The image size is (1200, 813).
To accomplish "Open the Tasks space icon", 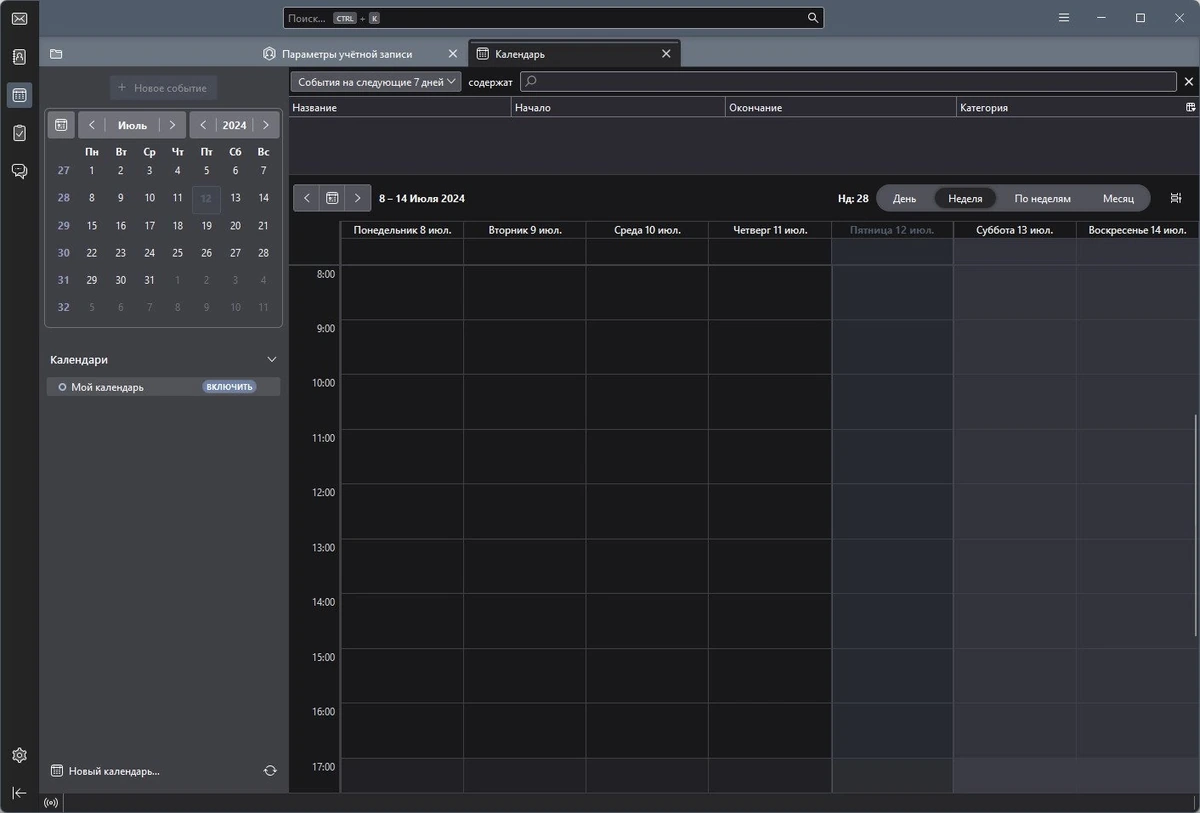I will pos(19,133).
